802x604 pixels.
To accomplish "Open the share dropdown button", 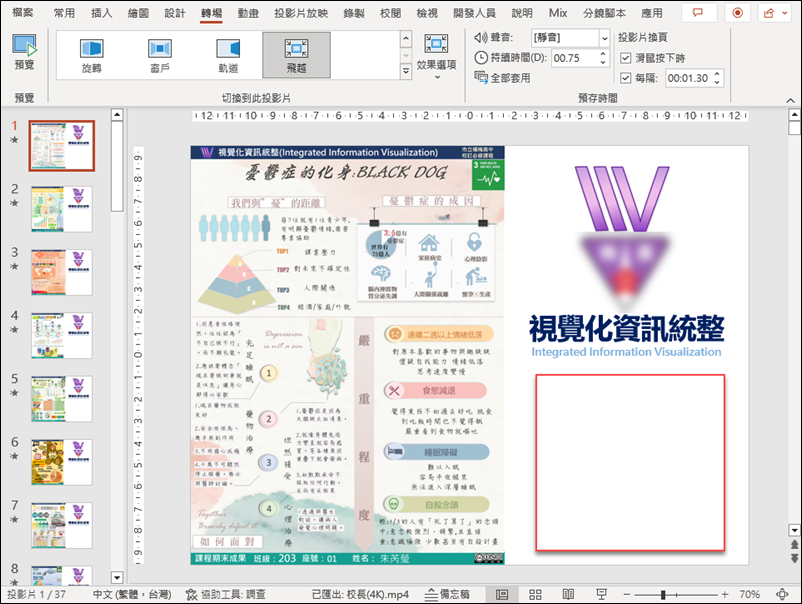I will [775, 13].
